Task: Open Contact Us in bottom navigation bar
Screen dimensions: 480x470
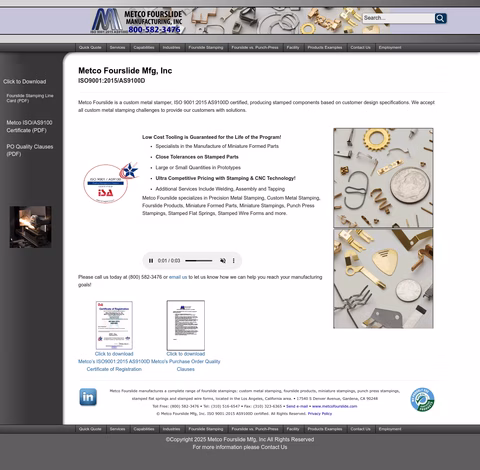Action: [x=360, y=429]
